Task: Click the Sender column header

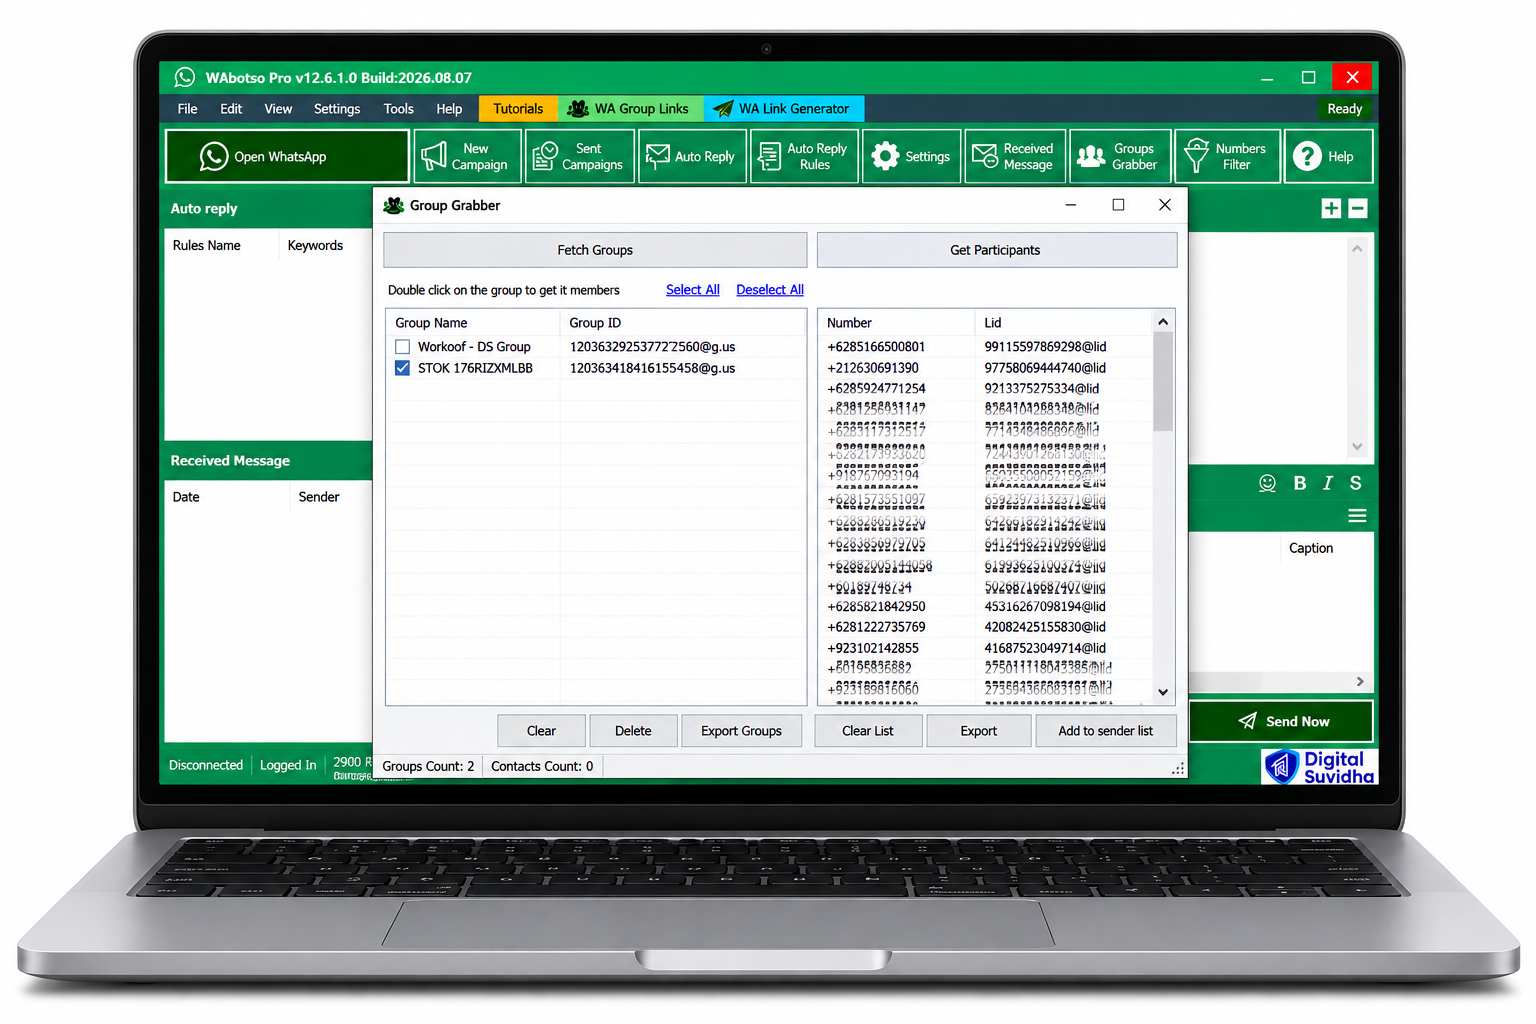Action: pos(319,497)
